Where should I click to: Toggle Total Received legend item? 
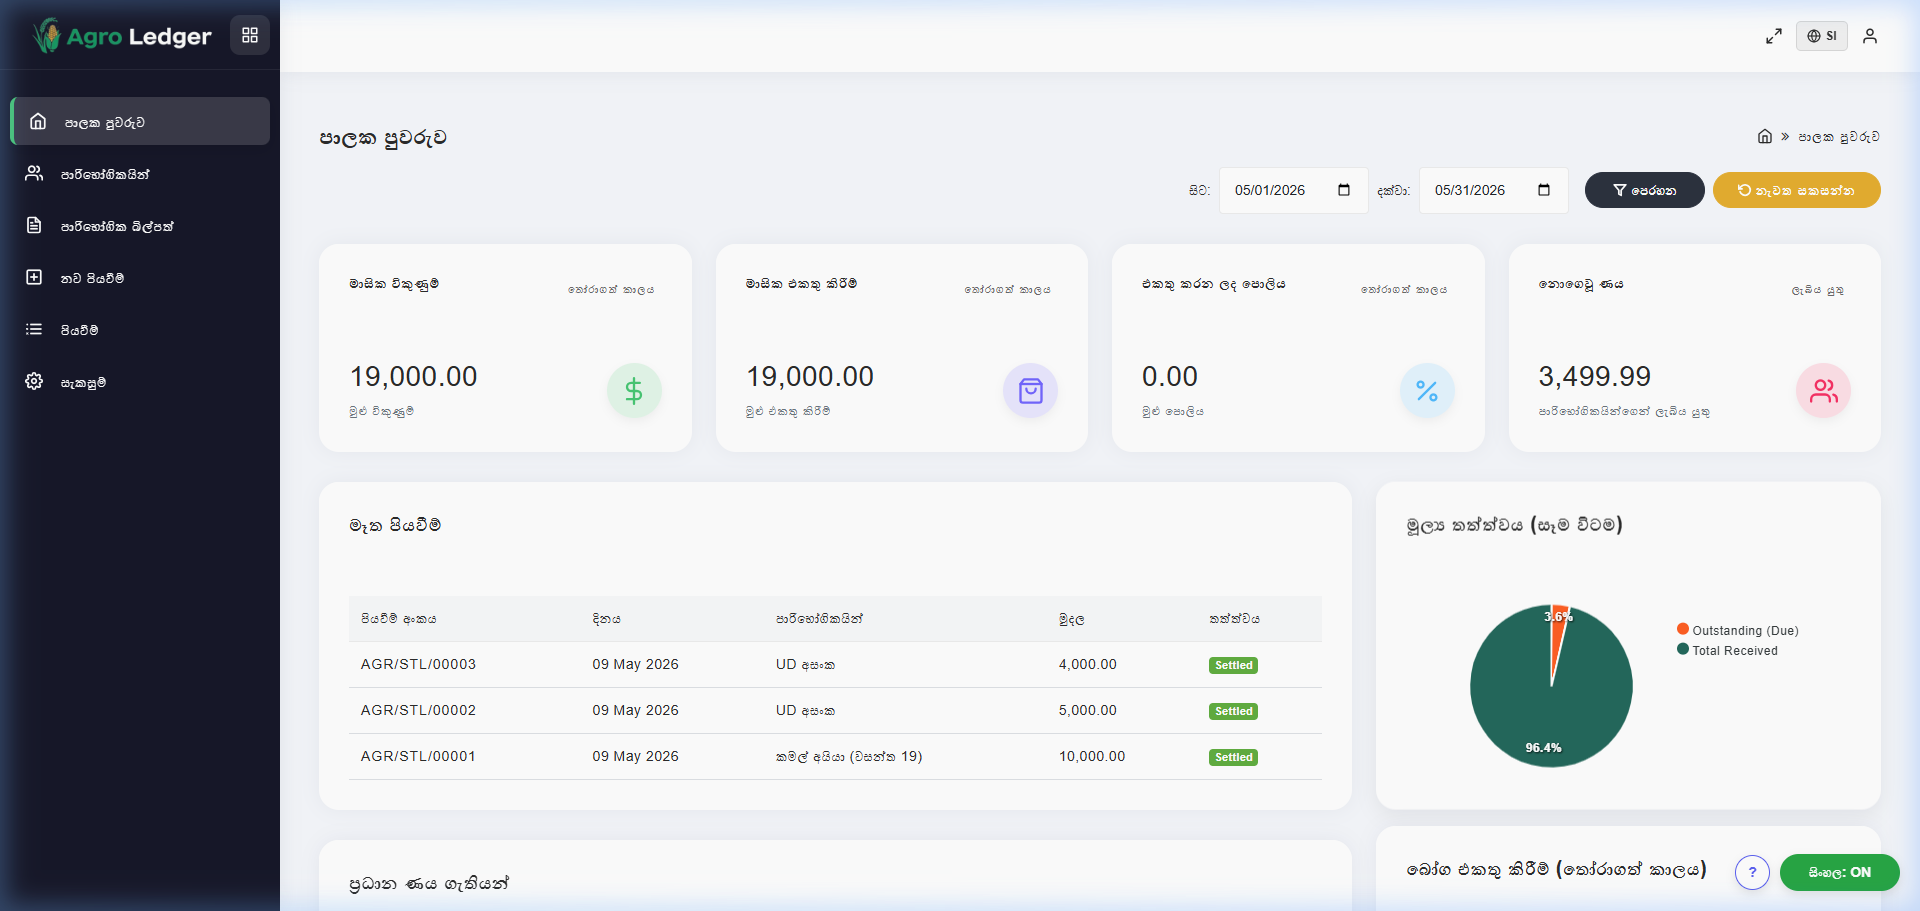point(1728,650)
